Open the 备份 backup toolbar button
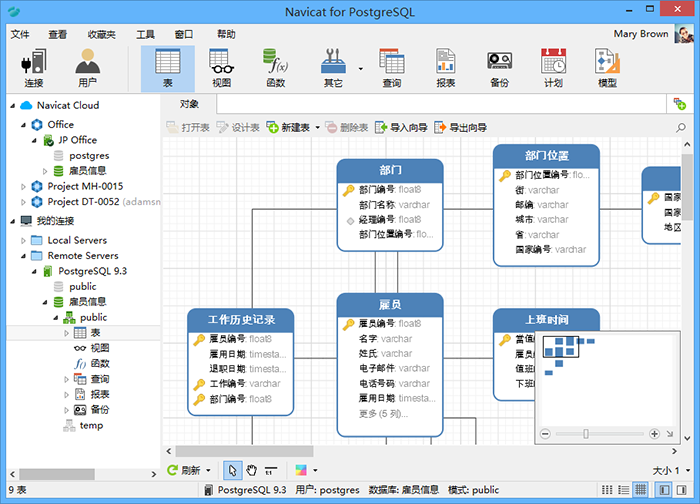The width and height of the screenshot is (700, 504). click(x=500, y=68)
